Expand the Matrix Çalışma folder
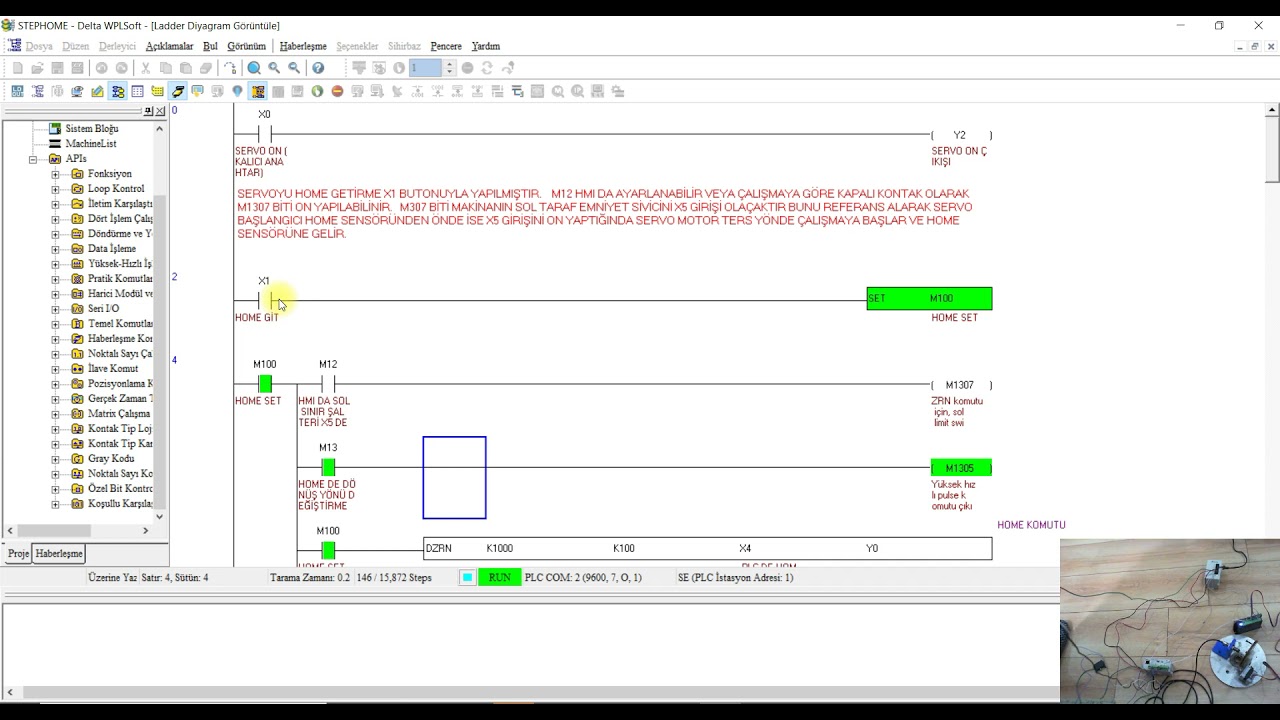 pos(55,413)
